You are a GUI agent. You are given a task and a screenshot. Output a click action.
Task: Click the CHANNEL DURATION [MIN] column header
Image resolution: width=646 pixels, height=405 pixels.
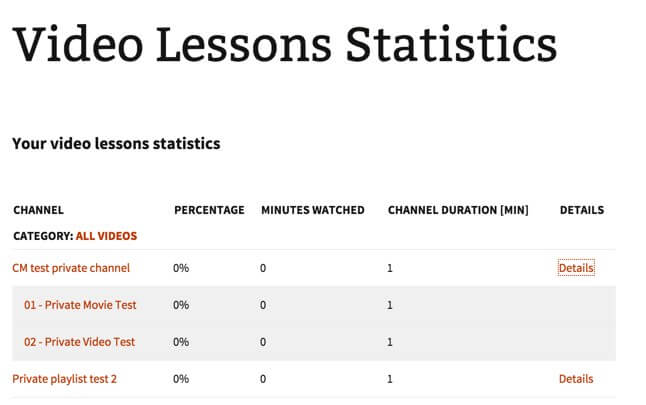tap(458, 210)
